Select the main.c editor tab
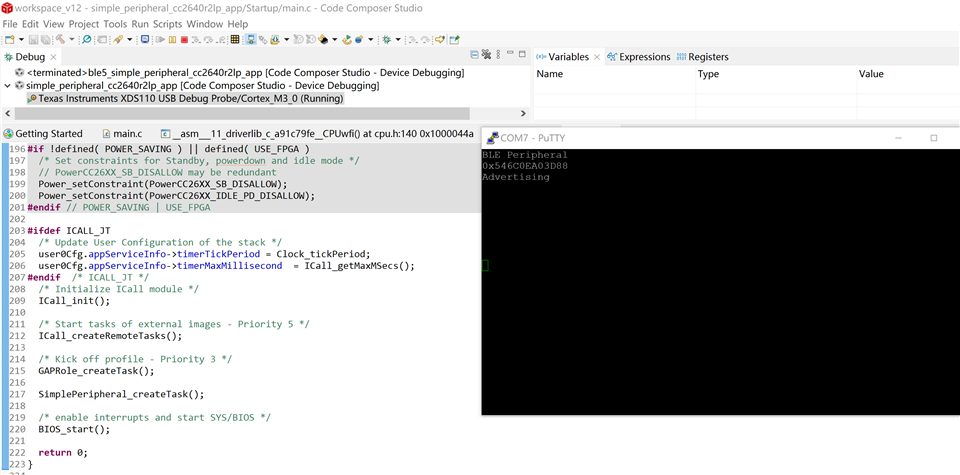 [127, 134]
